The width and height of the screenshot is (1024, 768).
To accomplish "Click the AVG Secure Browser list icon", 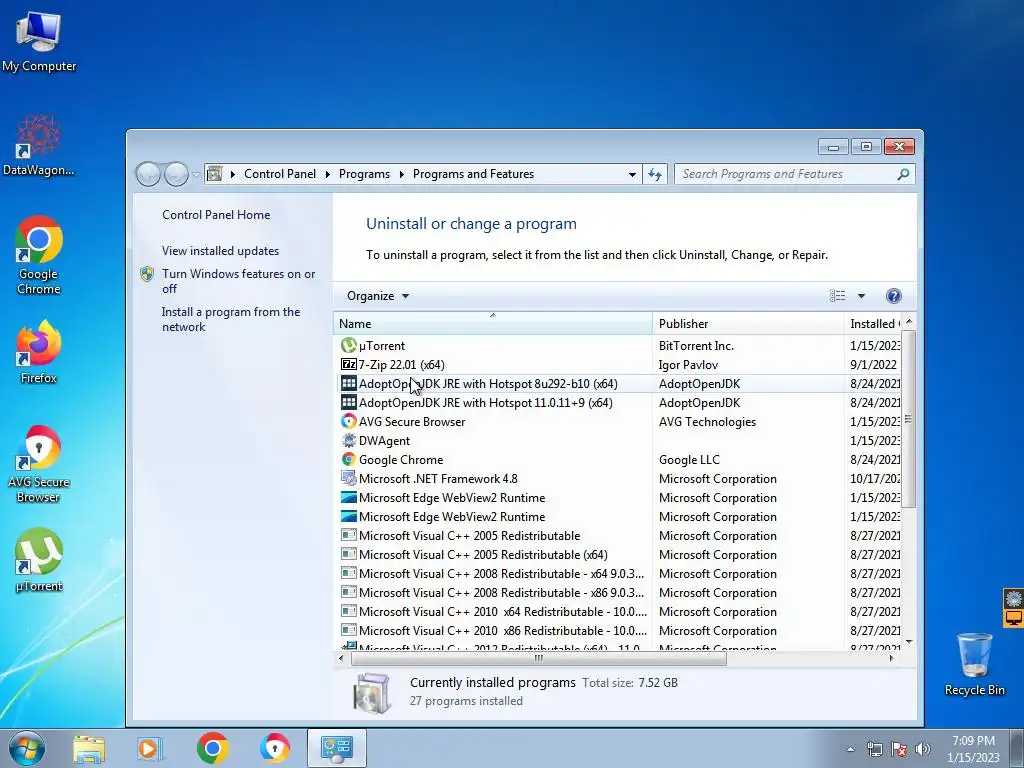I will coord(349,421).
